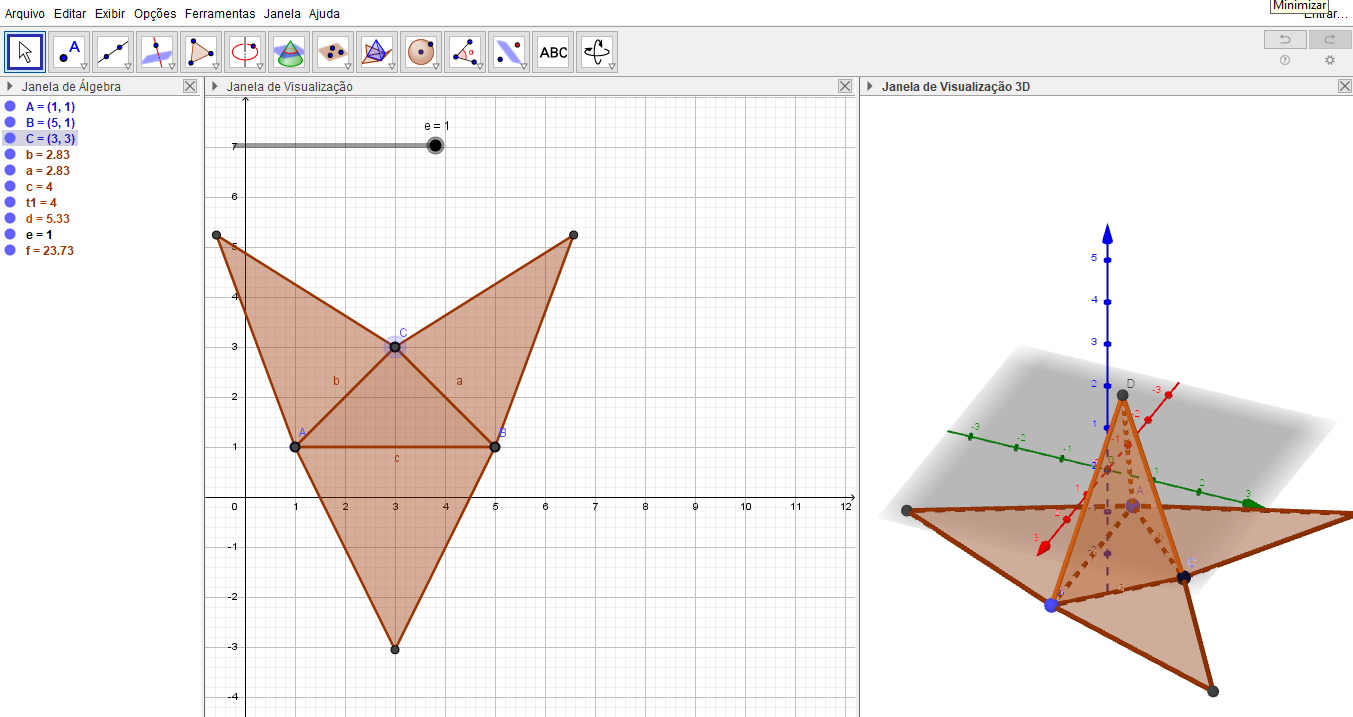Toggle visibility of slider e = 1
Viewport: 1353px width, 717px height.
click(10, 234)
